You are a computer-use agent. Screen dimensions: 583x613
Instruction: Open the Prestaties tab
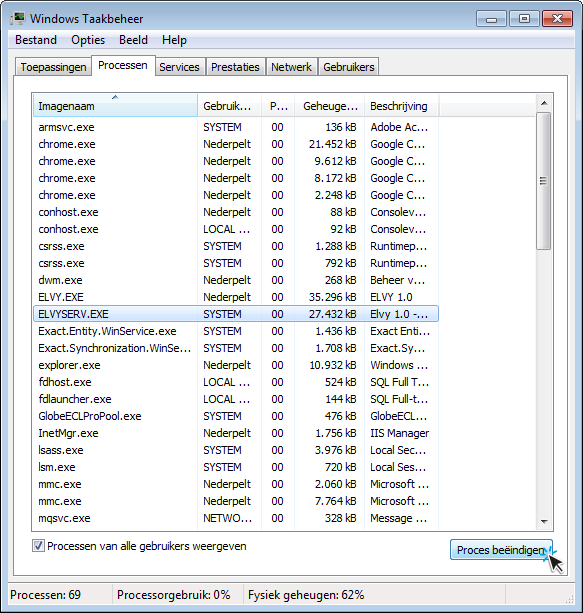click(235, 67)
